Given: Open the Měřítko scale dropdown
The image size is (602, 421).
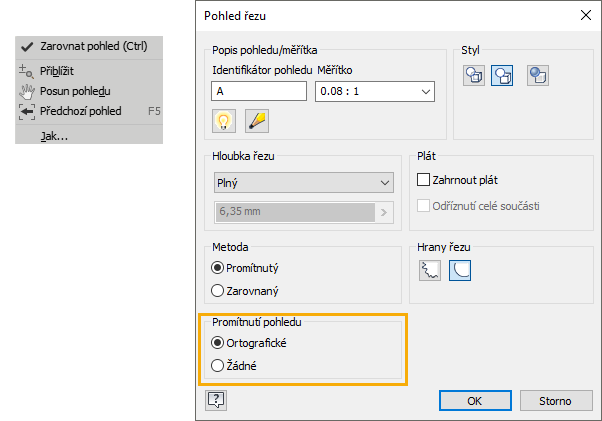Looking at the screenshot, I should pos(374,91).
